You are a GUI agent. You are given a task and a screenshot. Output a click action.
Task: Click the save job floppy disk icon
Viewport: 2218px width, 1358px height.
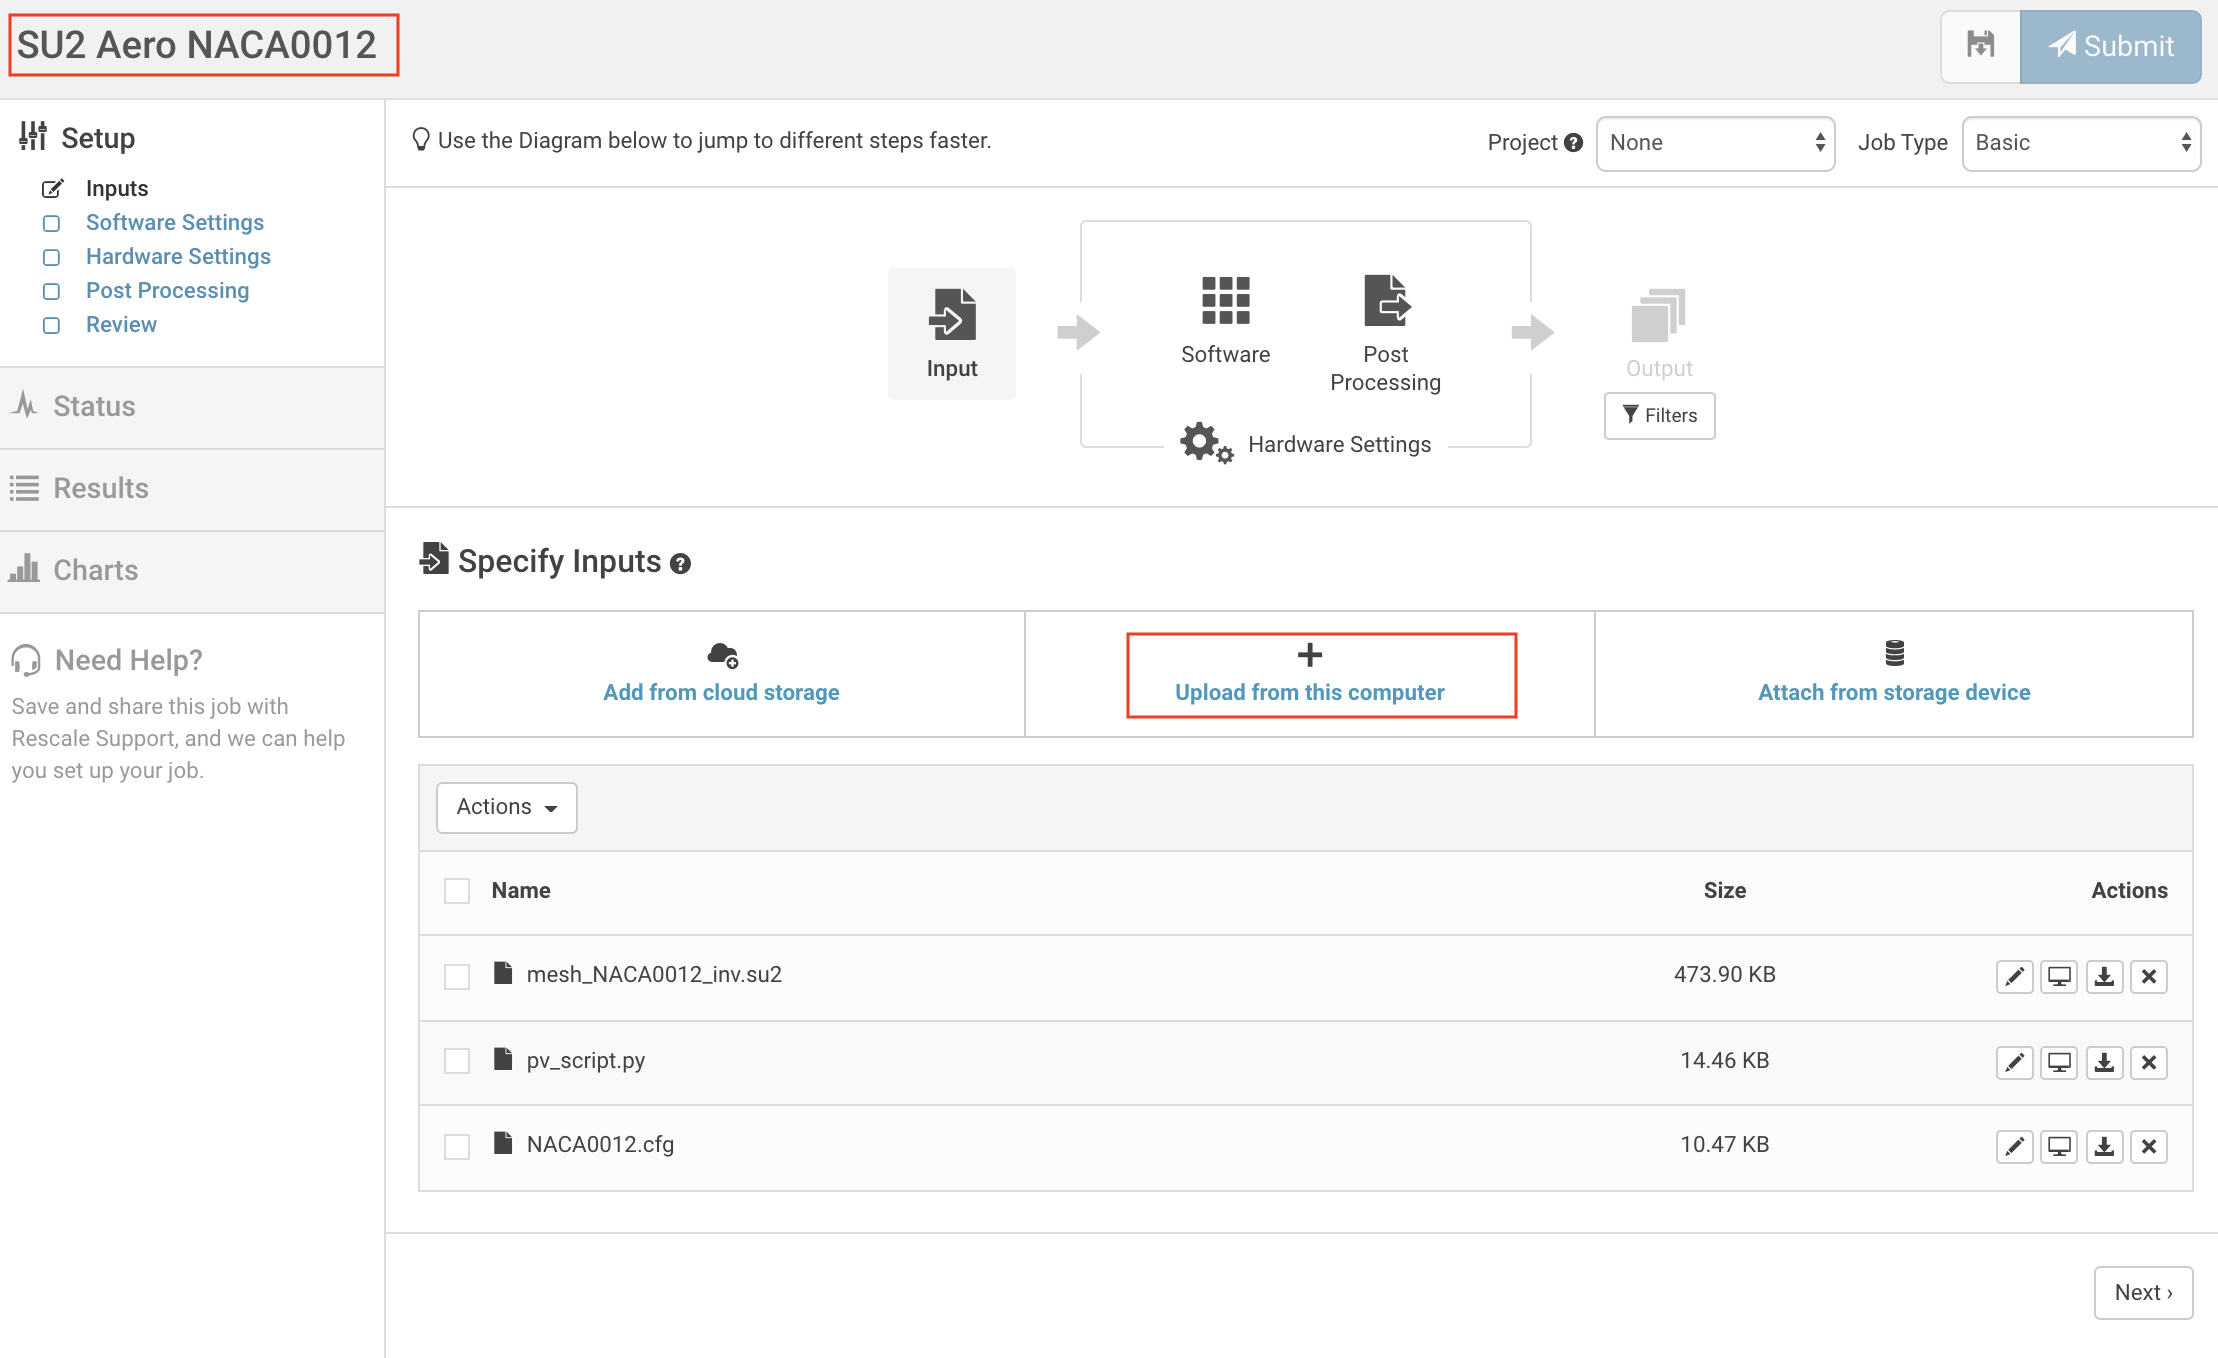pos(1980,46)
